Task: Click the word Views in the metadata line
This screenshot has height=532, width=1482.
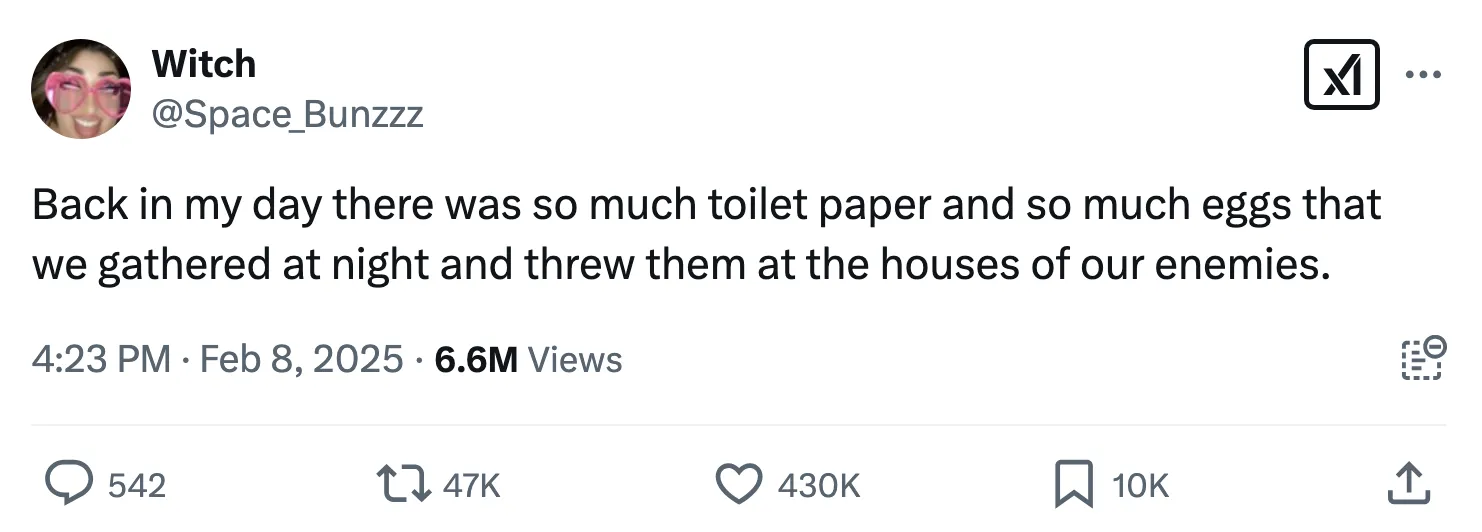Action: [574, 359]
